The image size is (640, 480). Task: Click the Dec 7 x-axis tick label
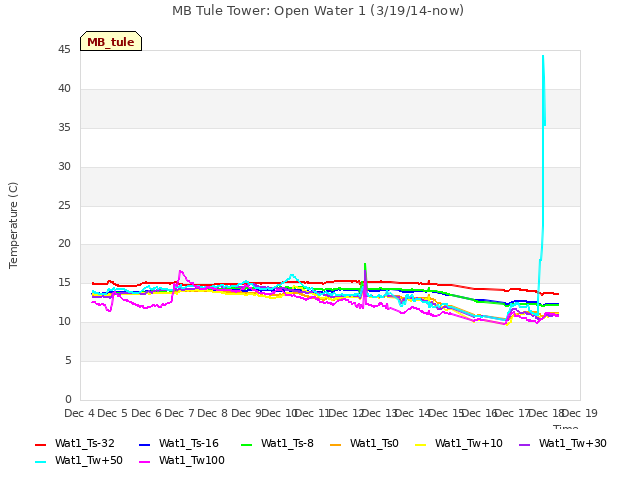(179, 413)
